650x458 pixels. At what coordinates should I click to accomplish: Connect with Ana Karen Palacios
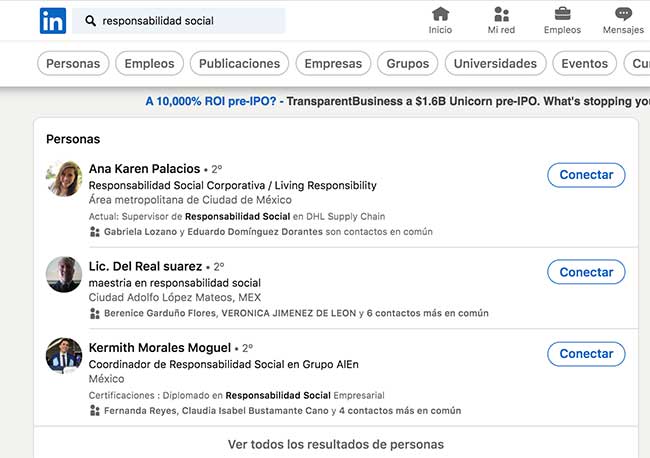click(x=586, y=175)
